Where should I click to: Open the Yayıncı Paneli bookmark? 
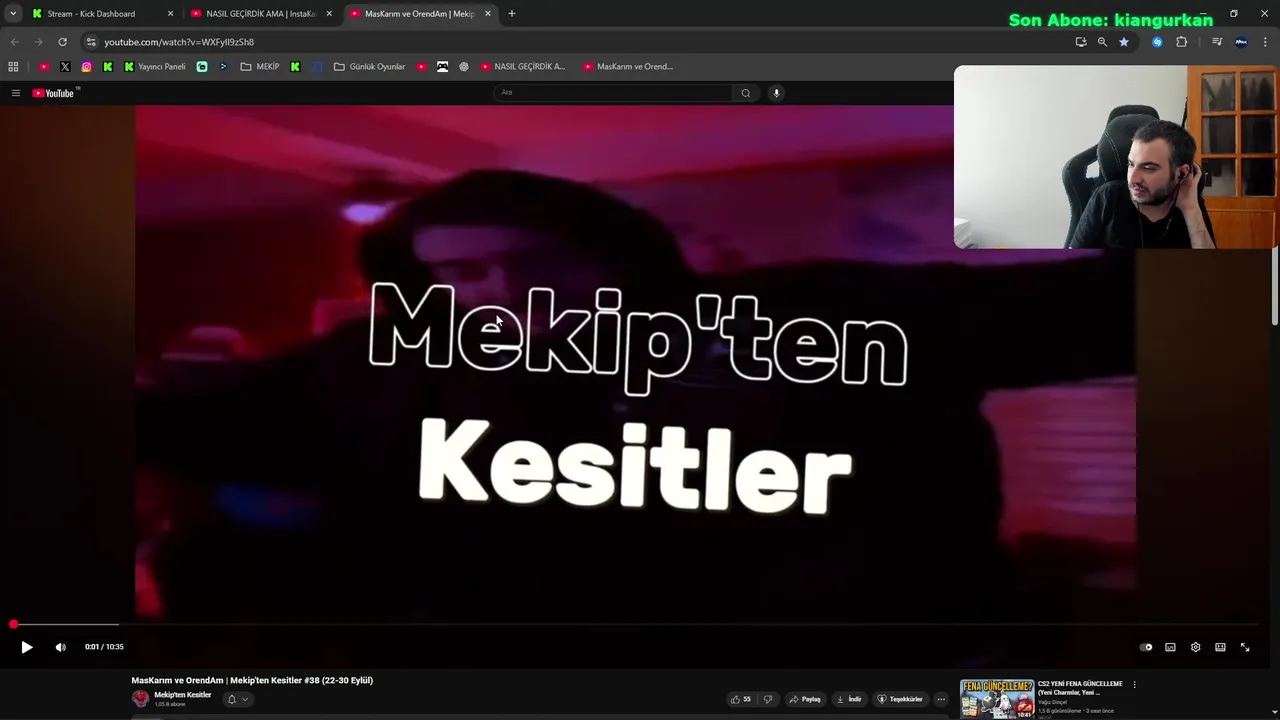point(155,67)
